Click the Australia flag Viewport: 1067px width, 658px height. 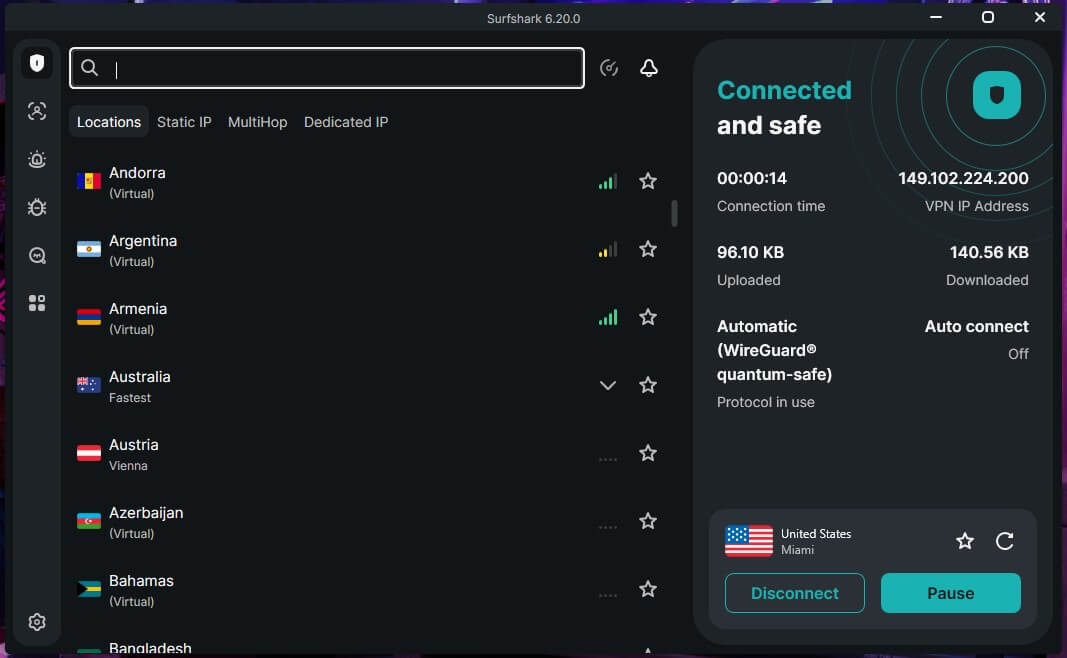88,385
